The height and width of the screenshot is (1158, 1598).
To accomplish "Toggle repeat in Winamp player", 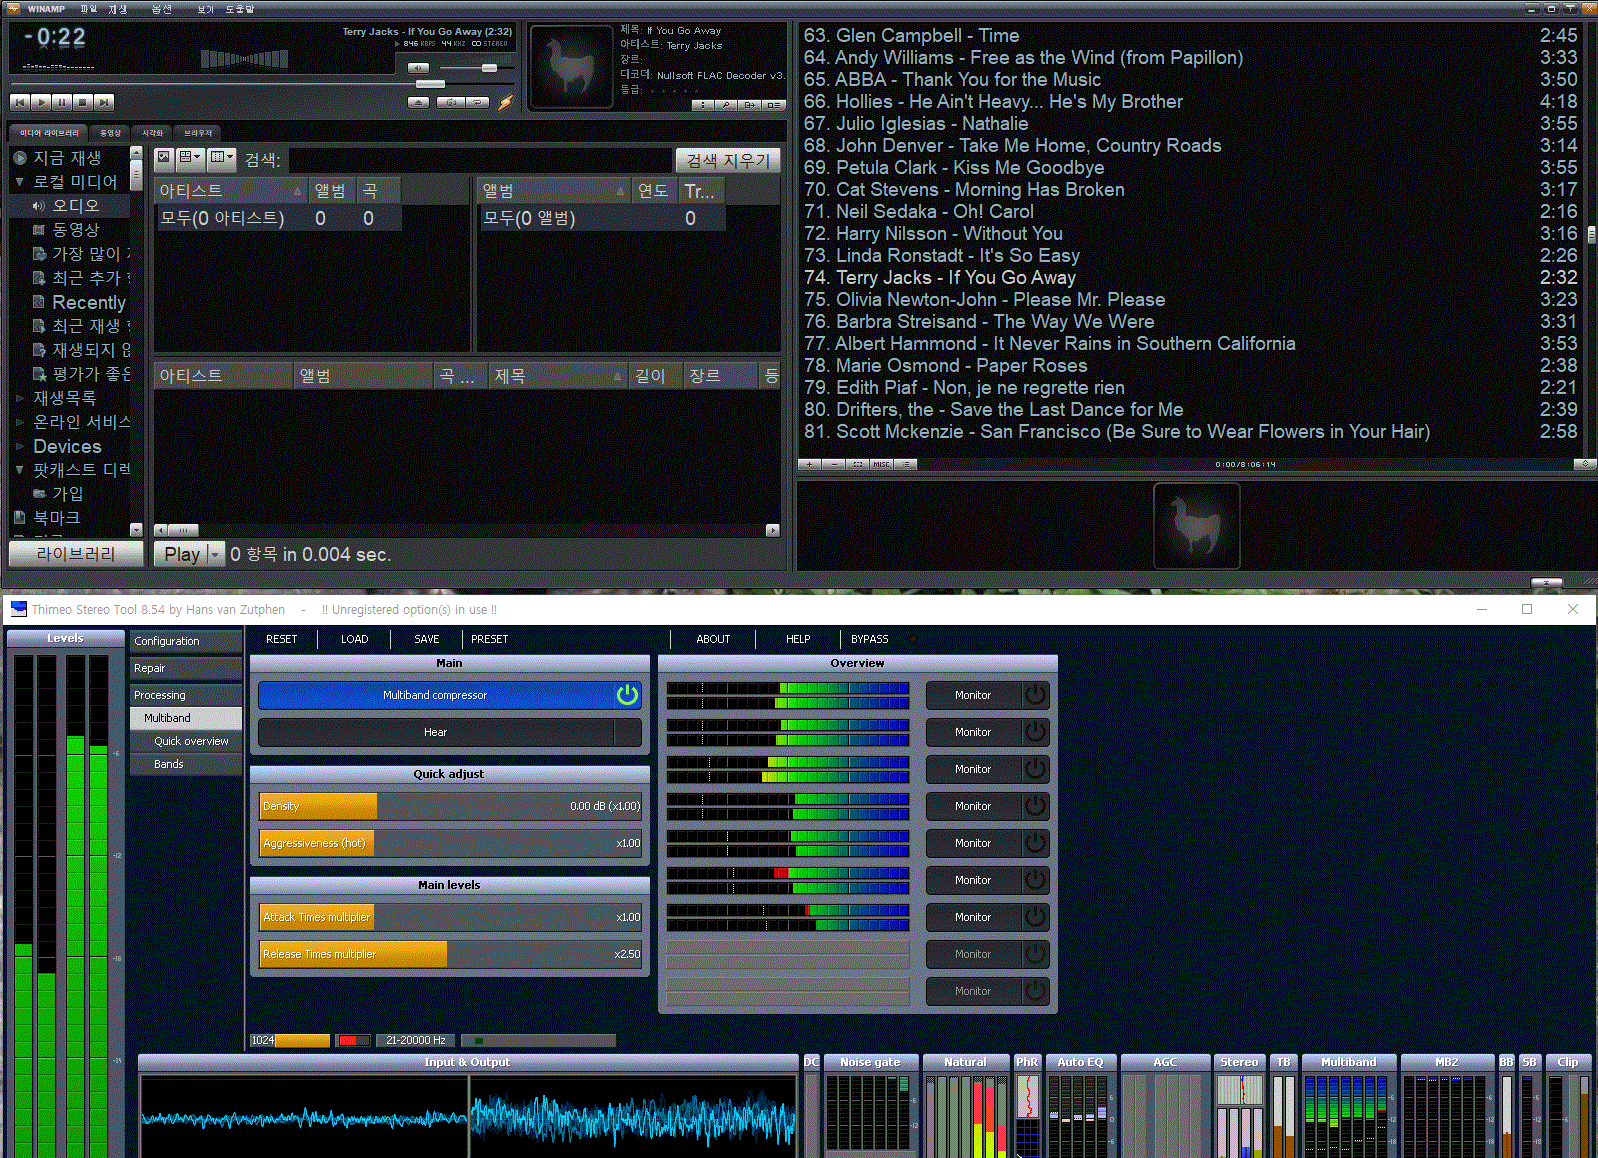I will pyautogui.click(x=479, y=102).
